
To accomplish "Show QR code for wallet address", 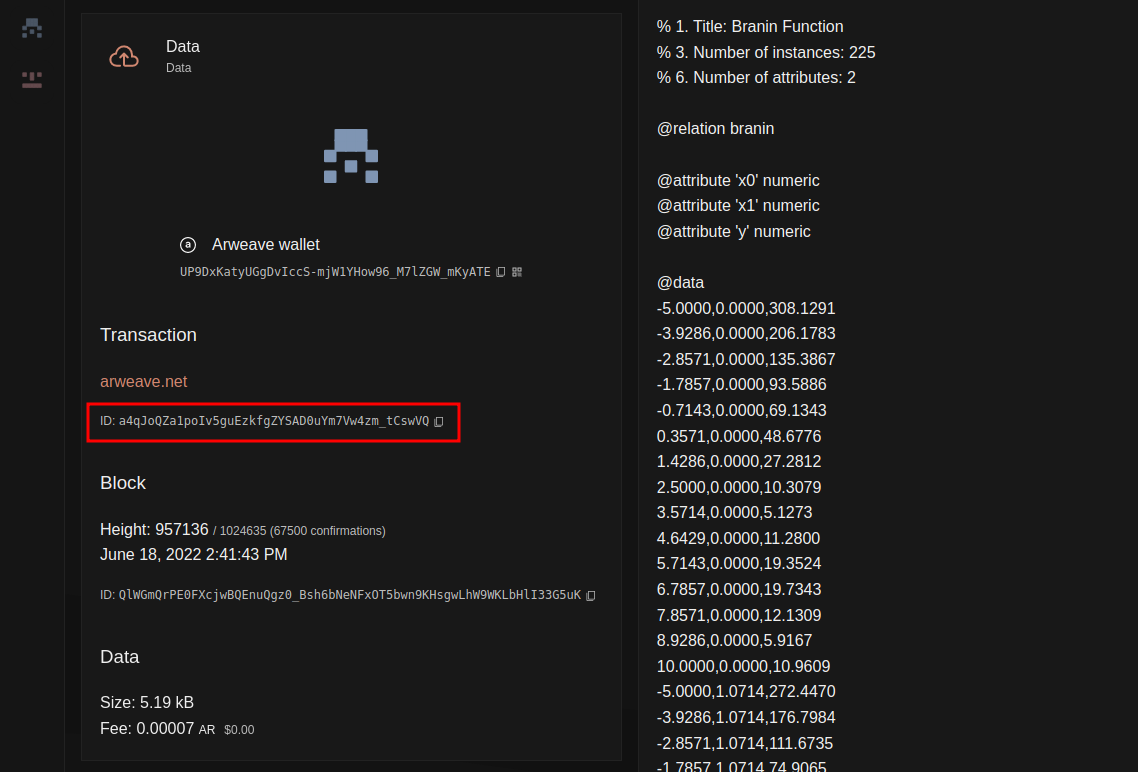I will (x=517, y=272).
